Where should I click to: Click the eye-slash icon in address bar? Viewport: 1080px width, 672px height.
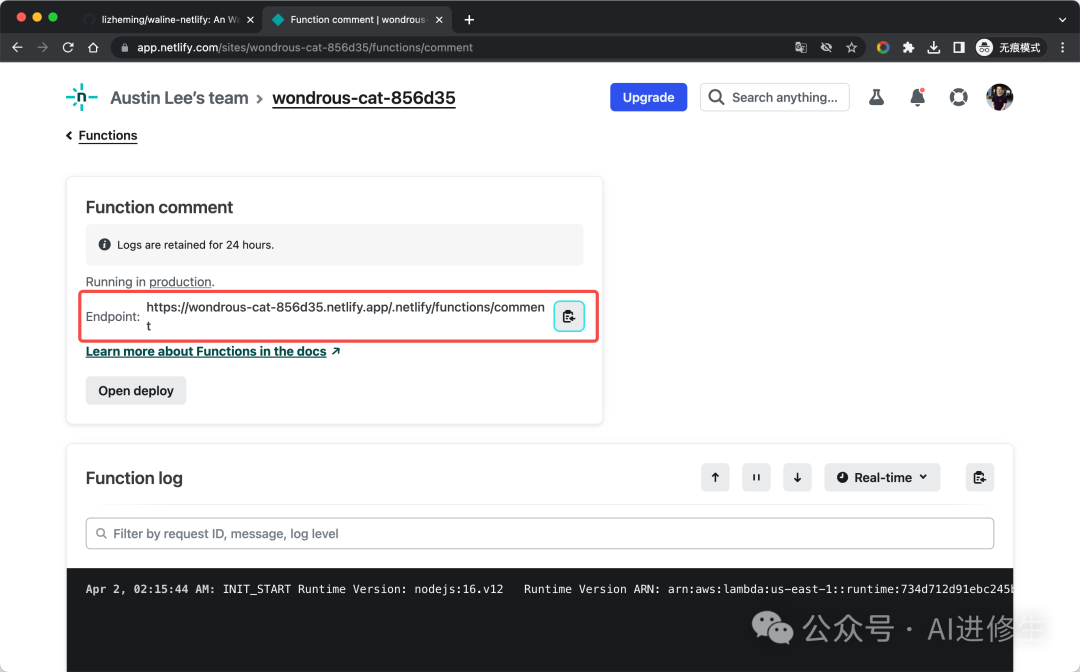coord(826,48)
